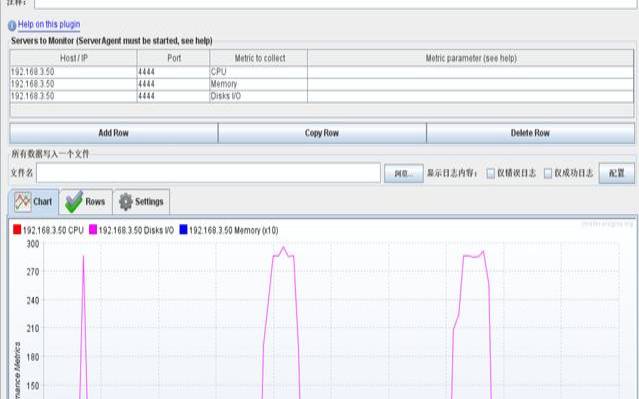Click the gear icon on Settings tab
This screenshot has width=639, height=399.
coord(126,202)
